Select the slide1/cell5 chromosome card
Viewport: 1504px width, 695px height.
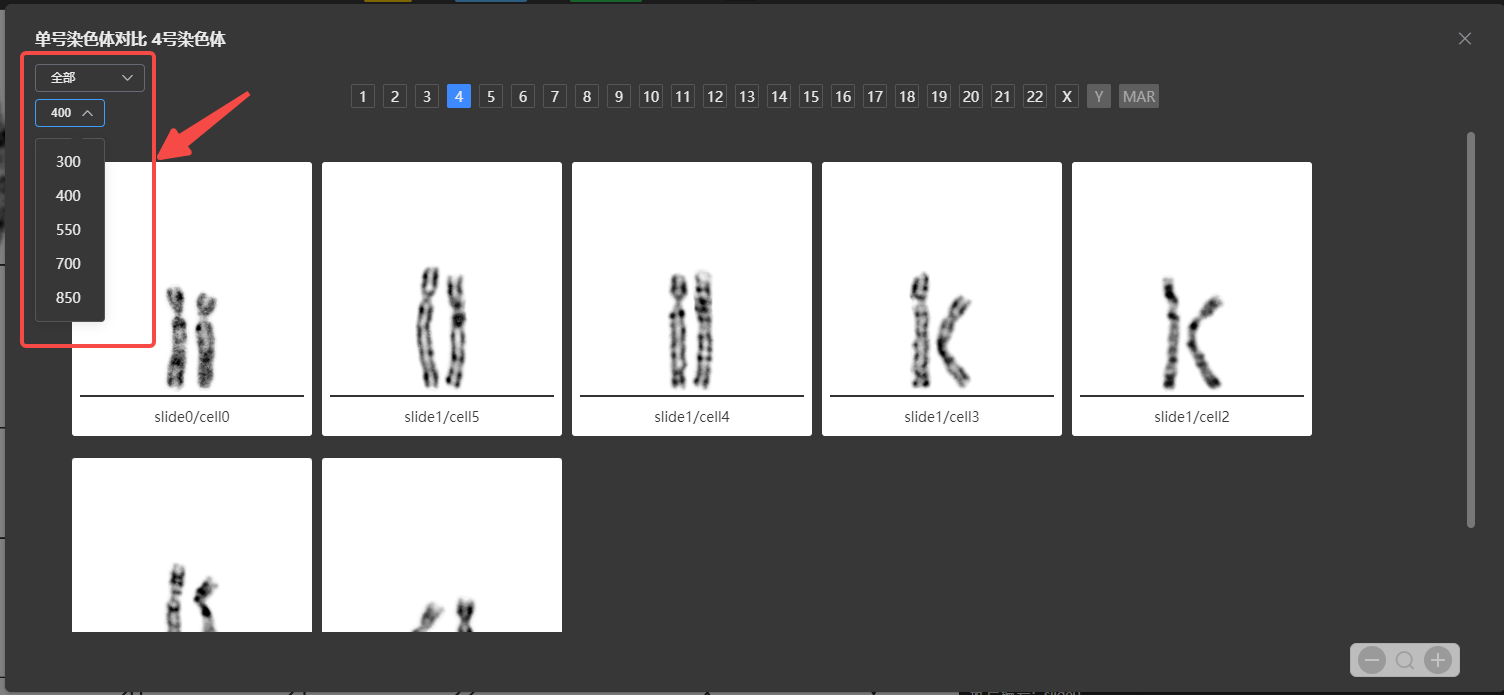coord(441,300)
